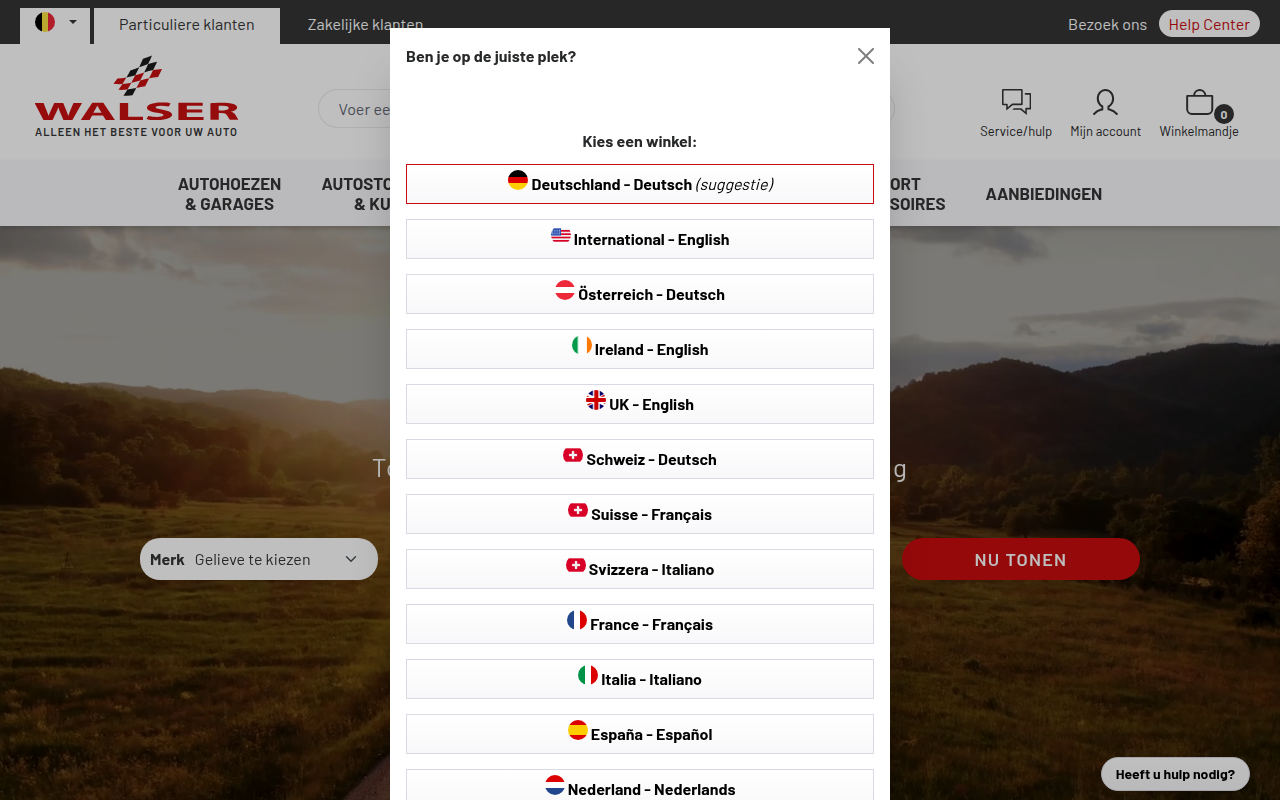Pick Svizzera - Italiano shop
Screen dimensions: 1280x800
[640, 569]
